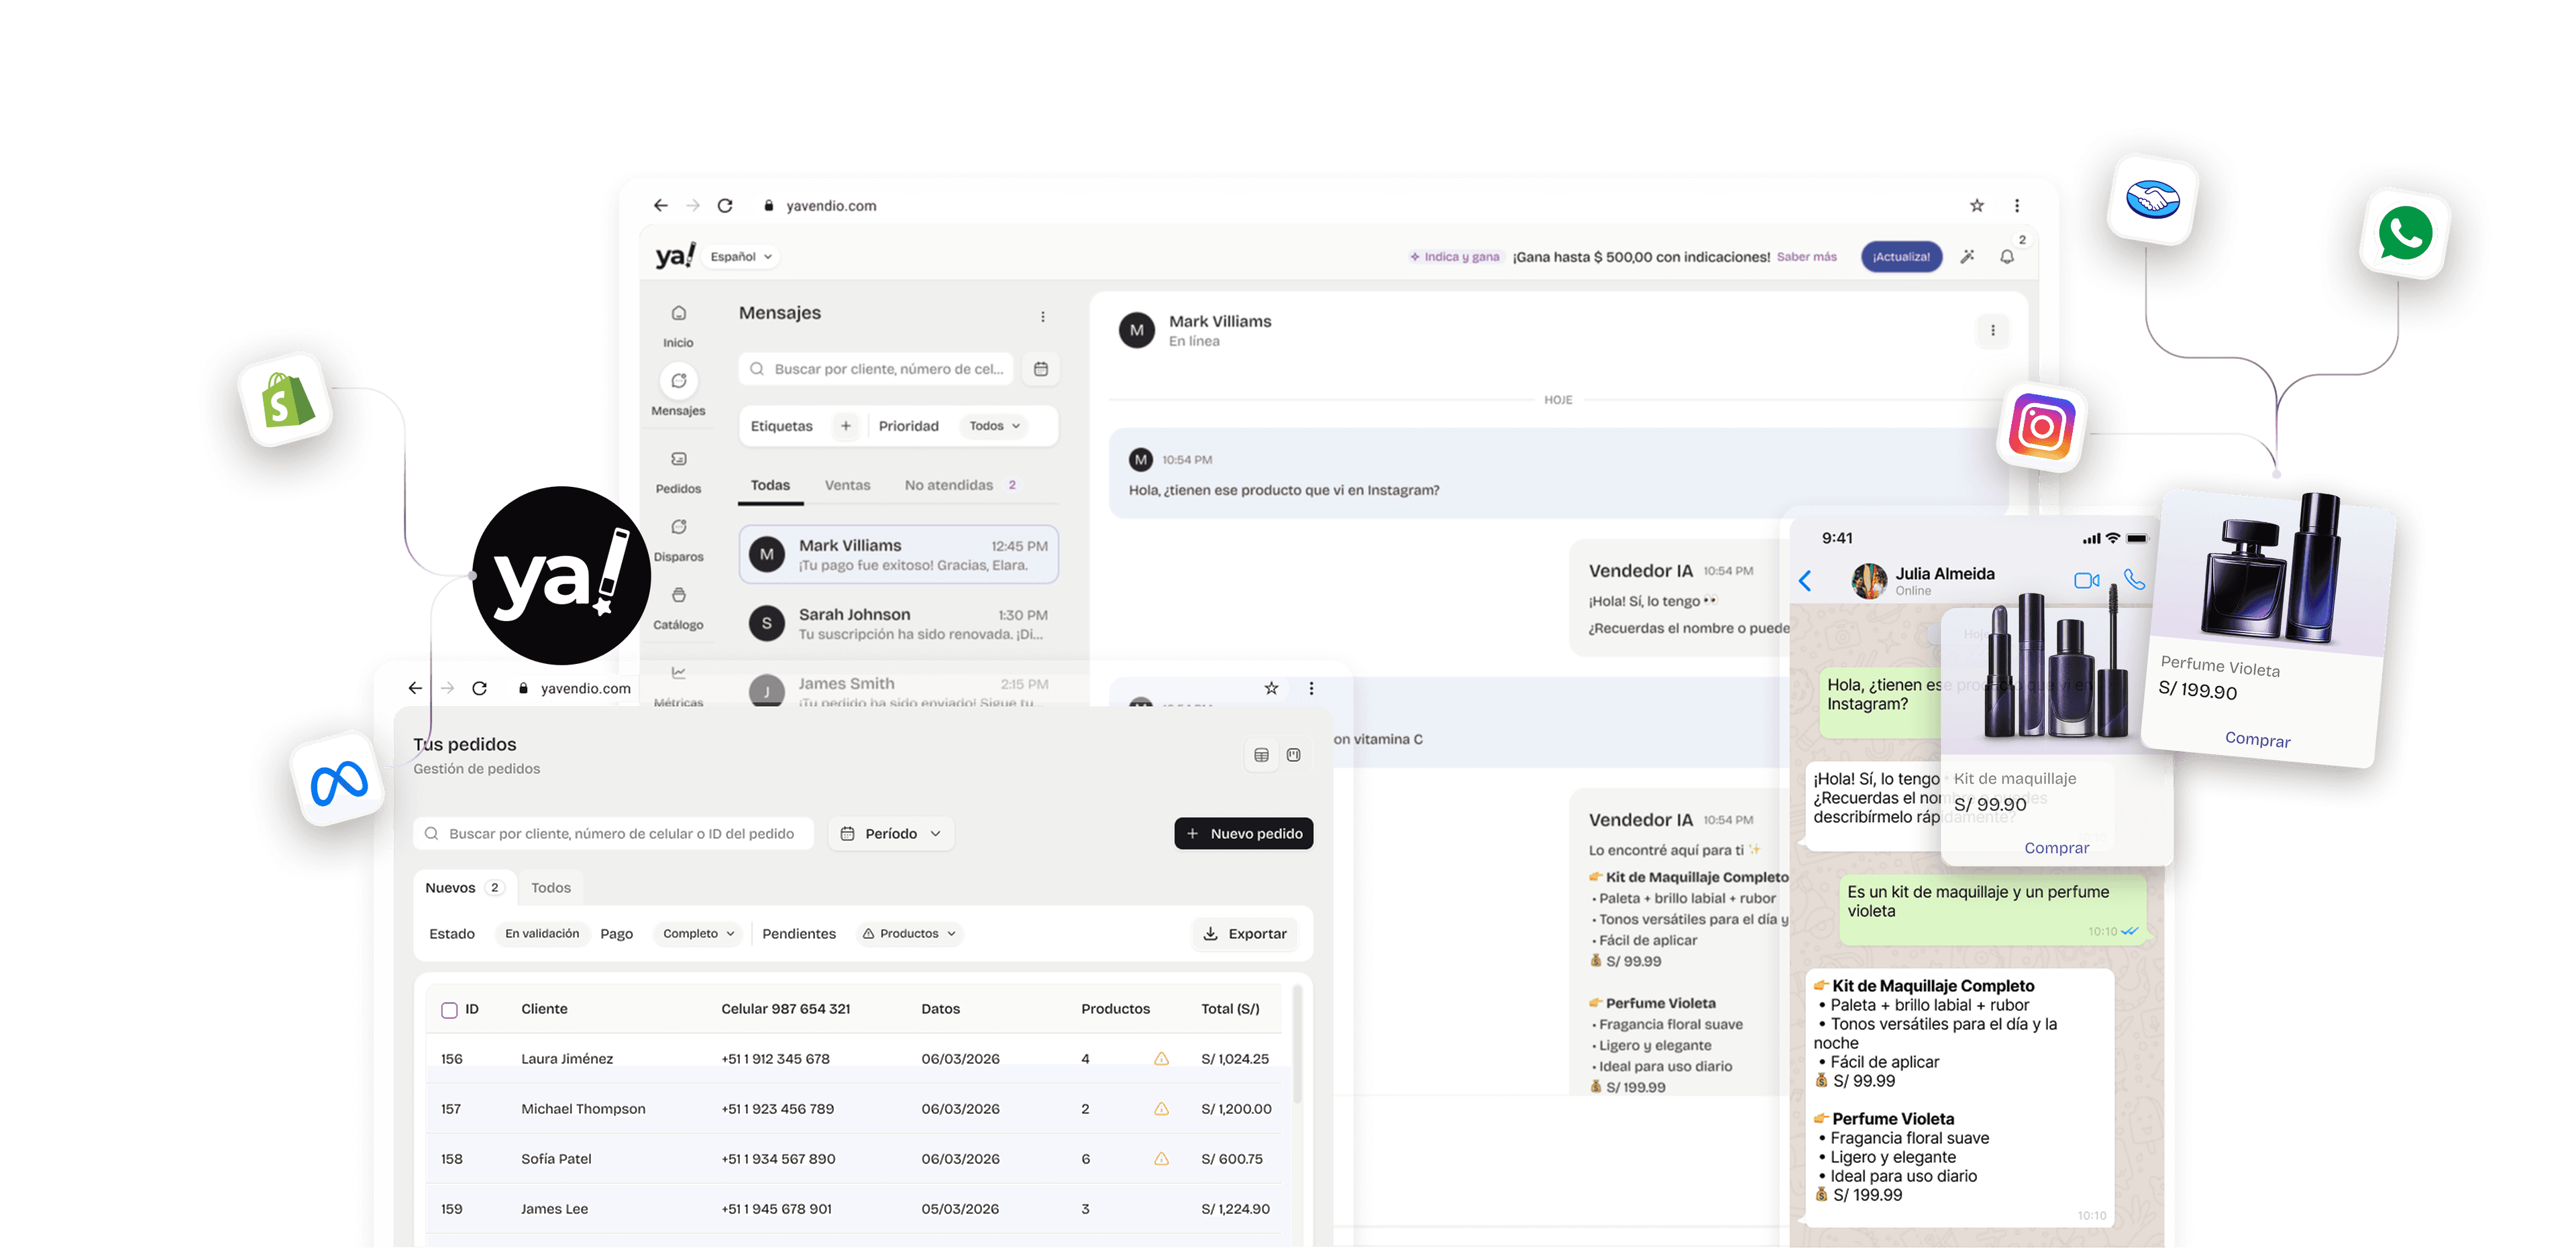Select the Todos orders tab
The width and height of the screenshot is (2576, 1248).
click(550, 887)
